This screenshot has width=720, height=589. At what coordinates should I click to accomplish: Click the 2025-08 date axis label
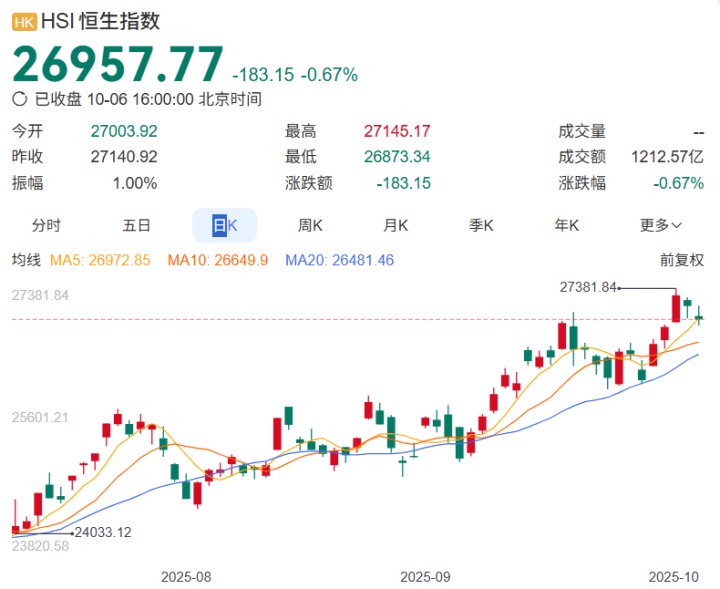coord(186,577)
